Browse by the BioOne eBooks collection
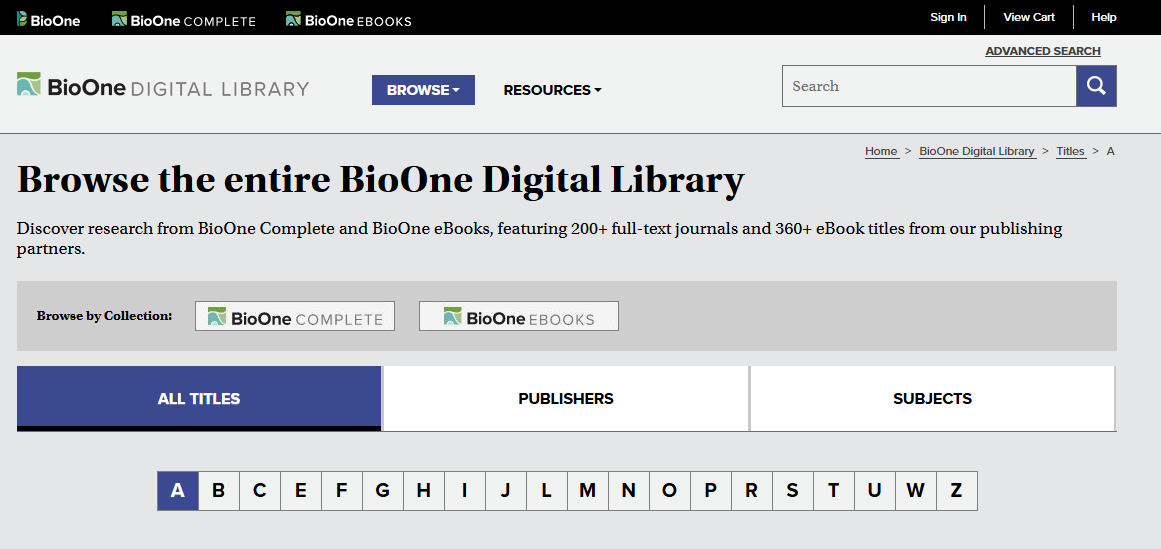Screen dimensions: 1161x549 (518, 317)
